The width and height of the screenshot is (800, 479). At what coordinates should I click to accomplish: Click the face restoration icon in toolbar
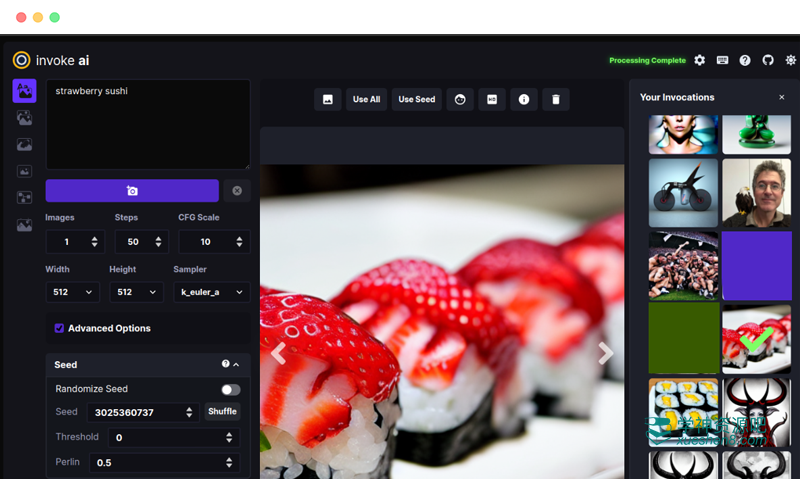(x=459, y=99)
